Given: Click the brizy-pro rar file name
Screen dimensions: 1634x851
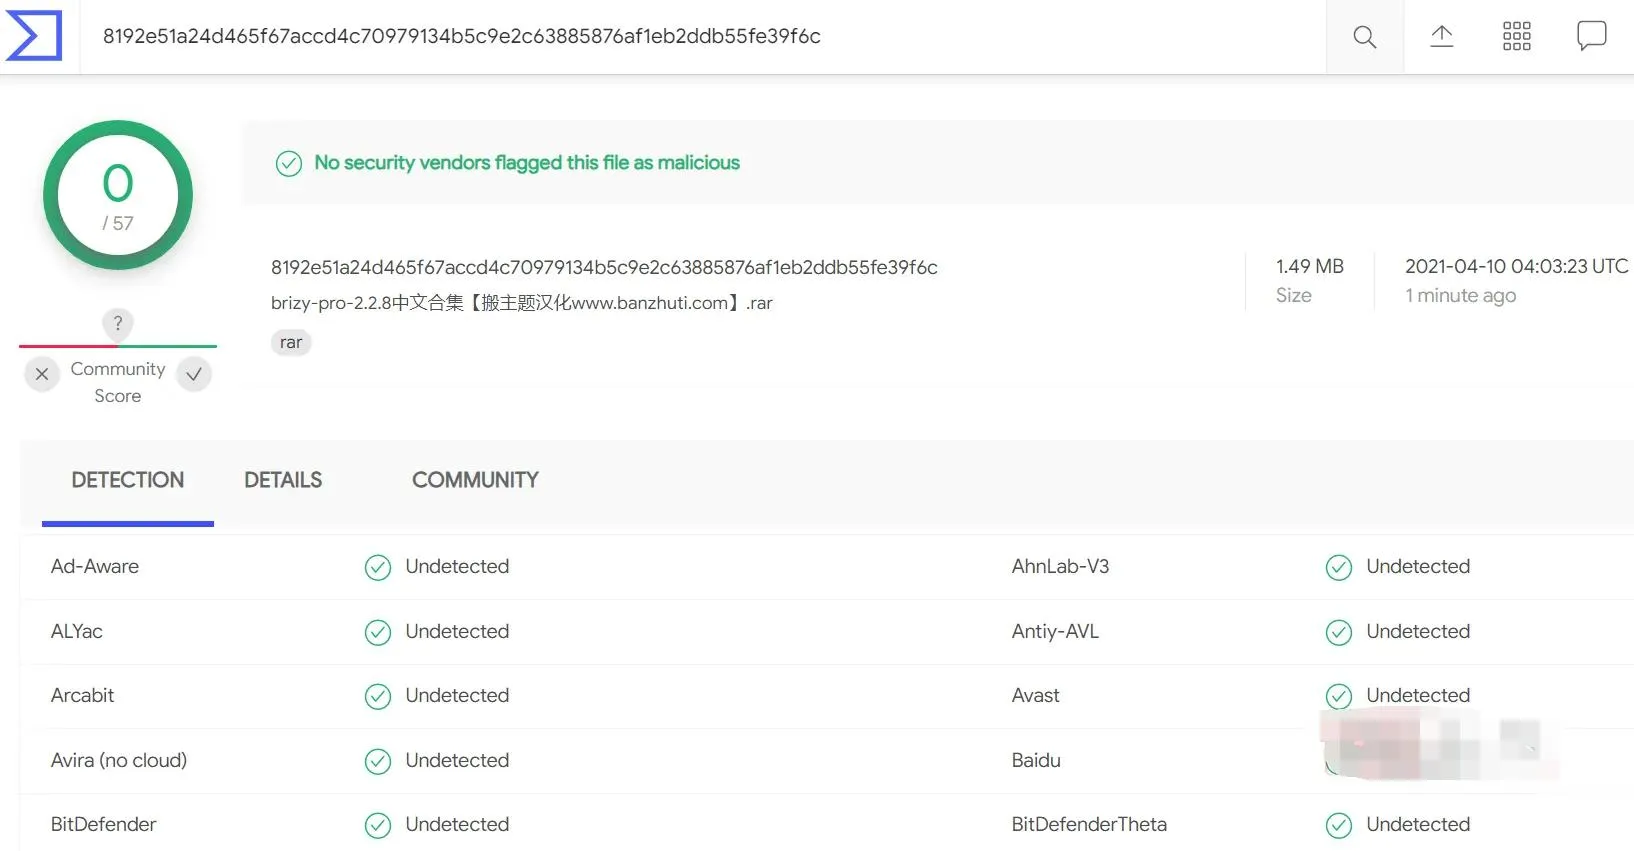Looking at the screenshot, I should (x=522, y=303).
